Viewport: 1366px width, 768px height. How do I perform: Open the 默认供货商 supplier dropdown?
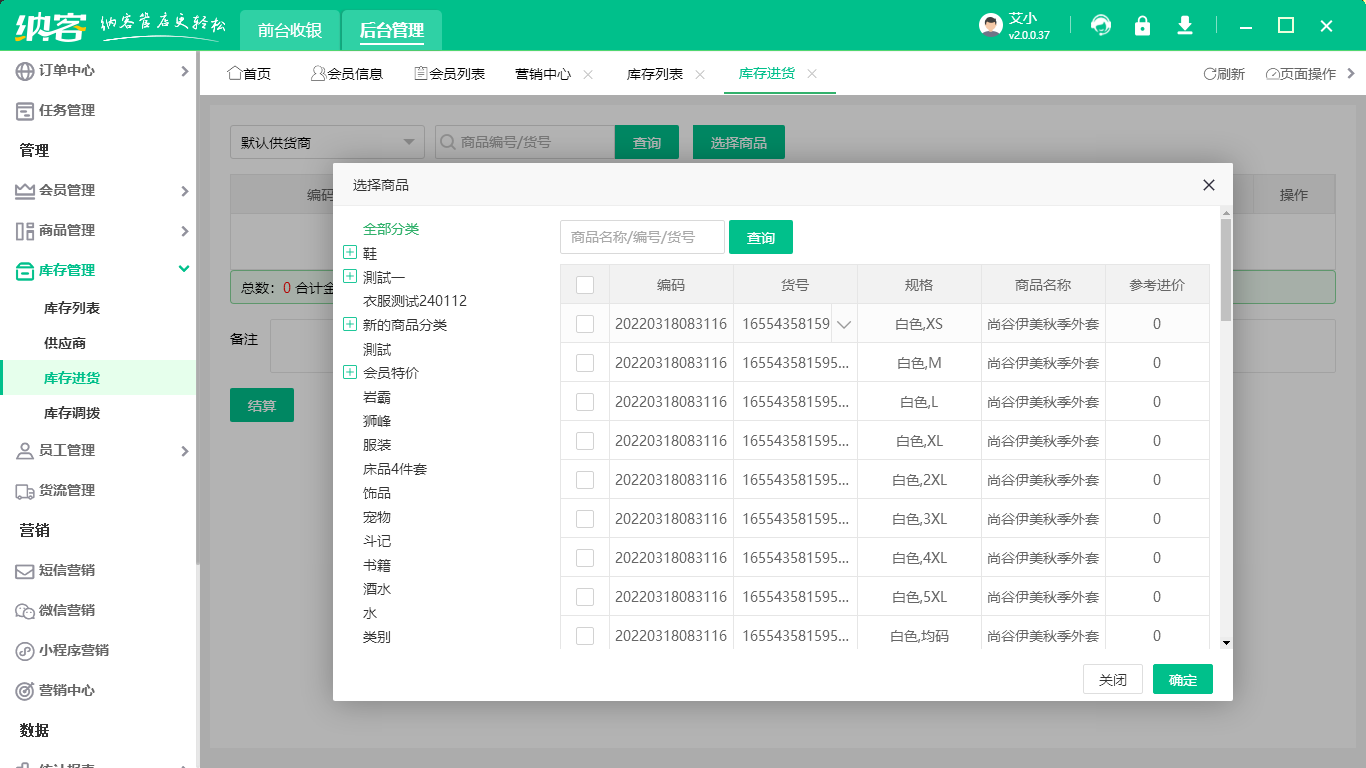coord(327,142)
